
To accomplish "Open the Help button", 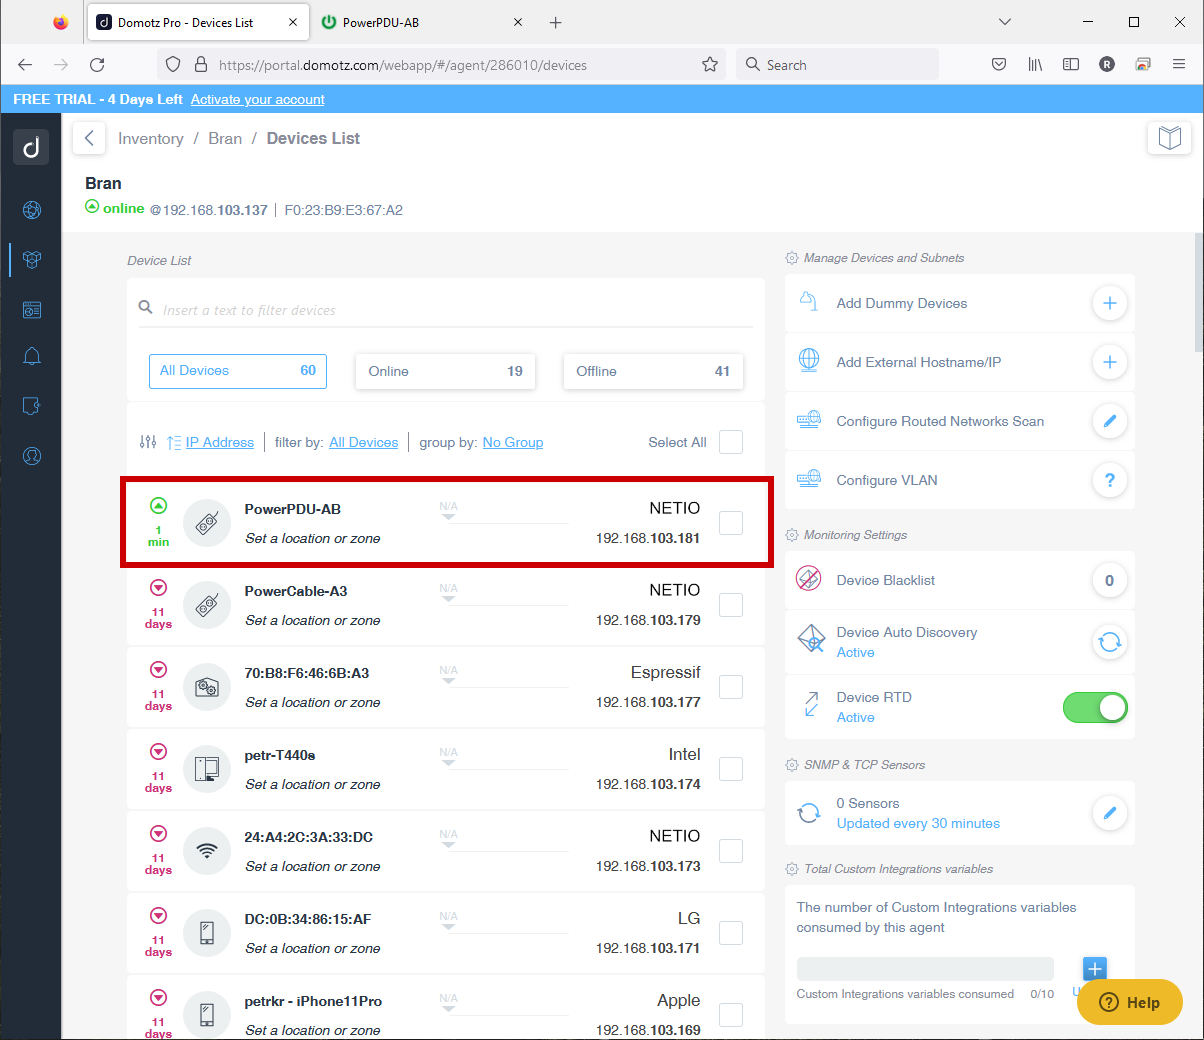I will pyautogui.click(x=1130, y=1002).
